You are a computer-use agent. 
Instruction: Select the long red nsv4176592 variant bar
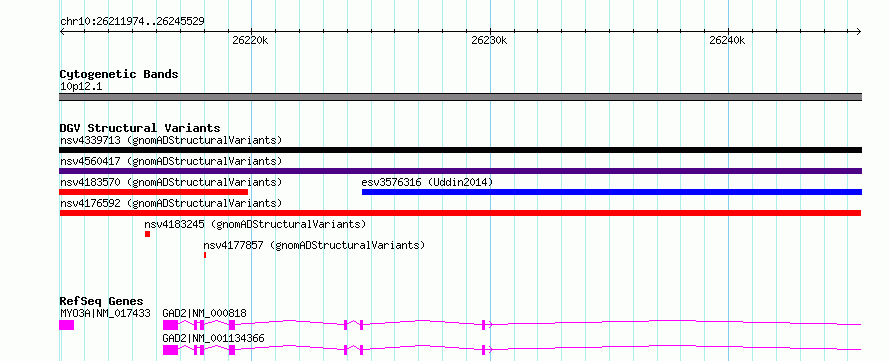coord(460,213)
